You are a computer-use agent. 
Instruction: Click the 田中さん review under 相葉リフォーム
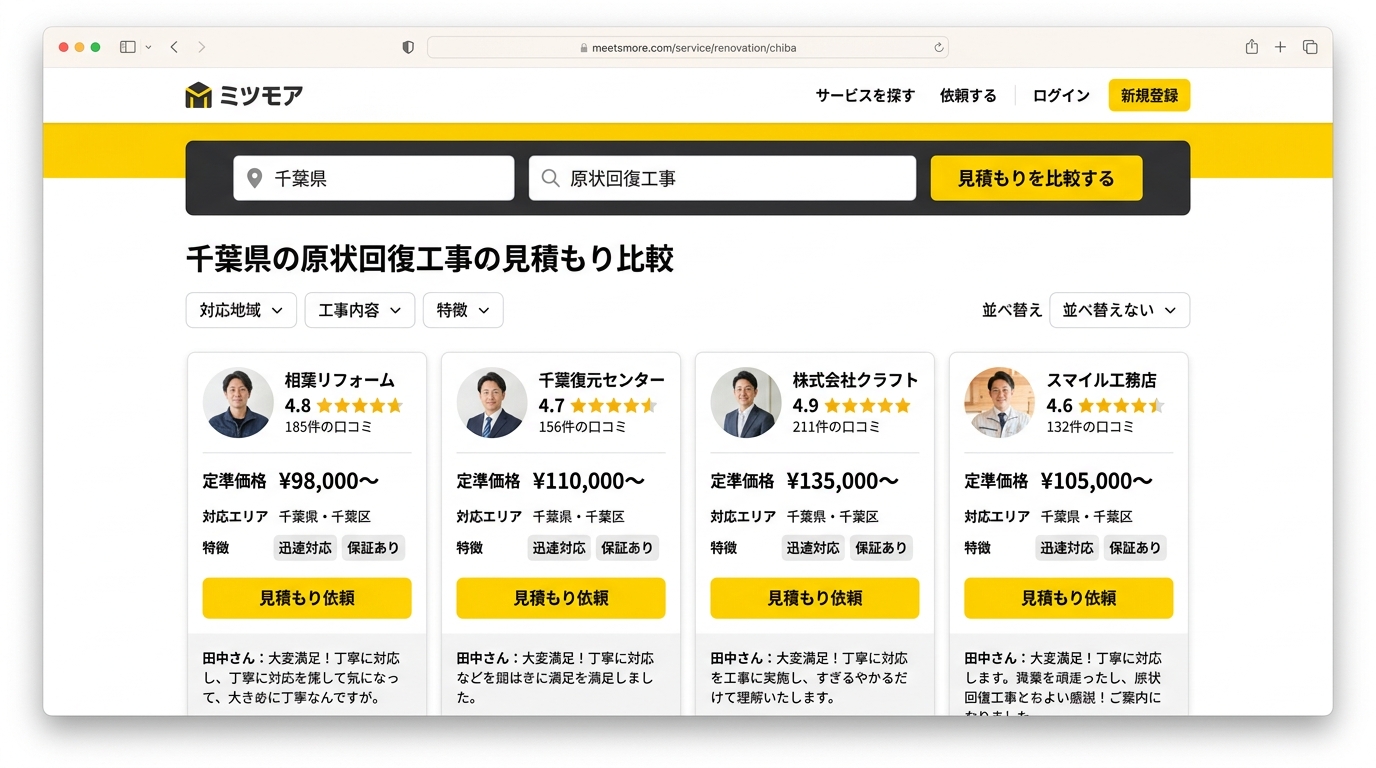tap(302, 678)
